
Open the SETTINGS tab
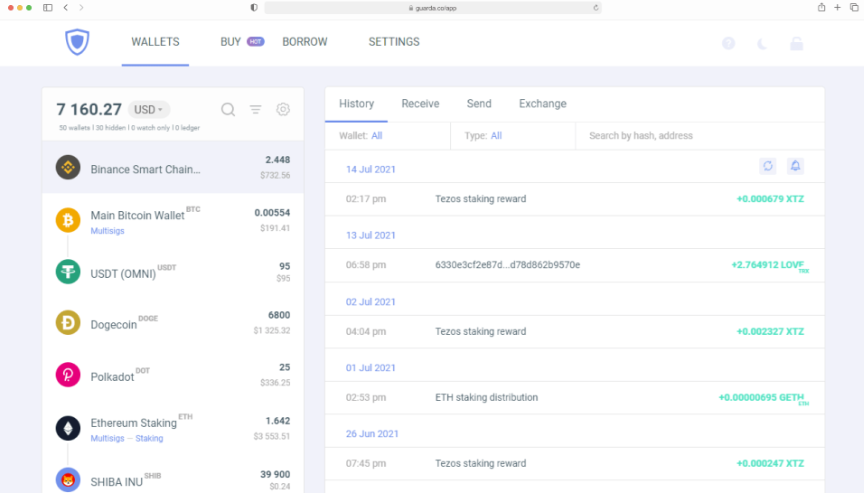point(394,42)
